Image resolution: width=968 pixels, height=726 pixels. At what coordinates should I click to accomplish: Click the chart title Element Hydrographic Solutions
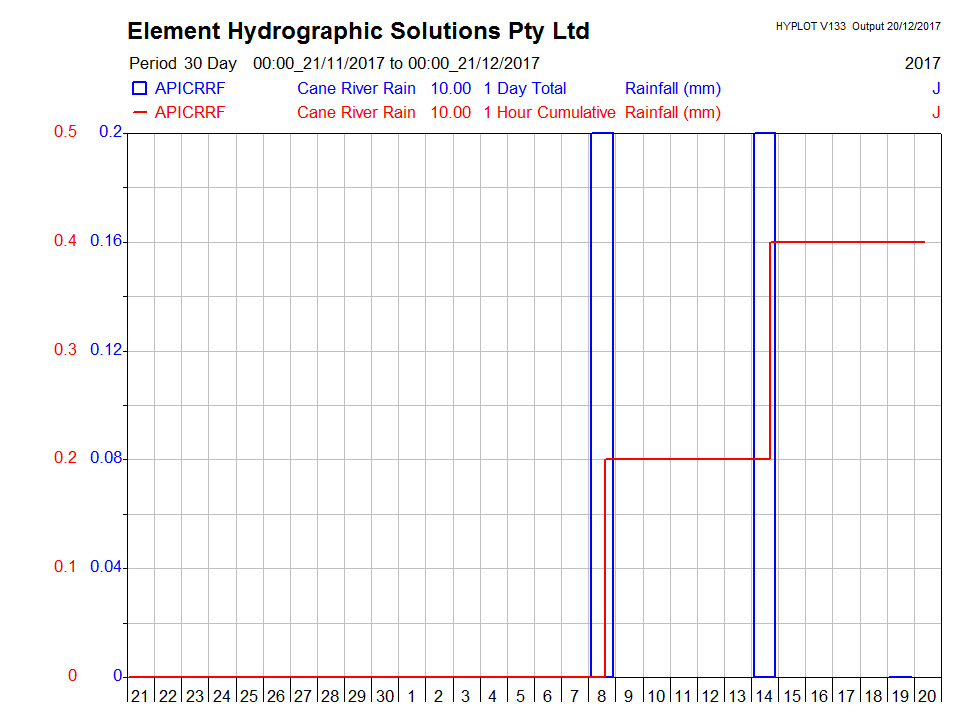[358, 31]
